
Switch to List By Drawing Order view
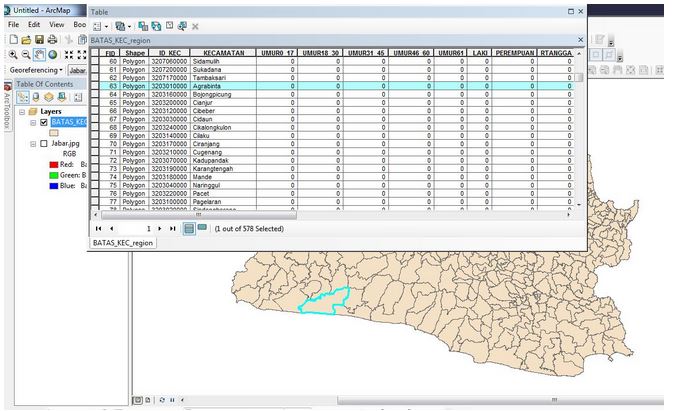(x=23, y=97)
